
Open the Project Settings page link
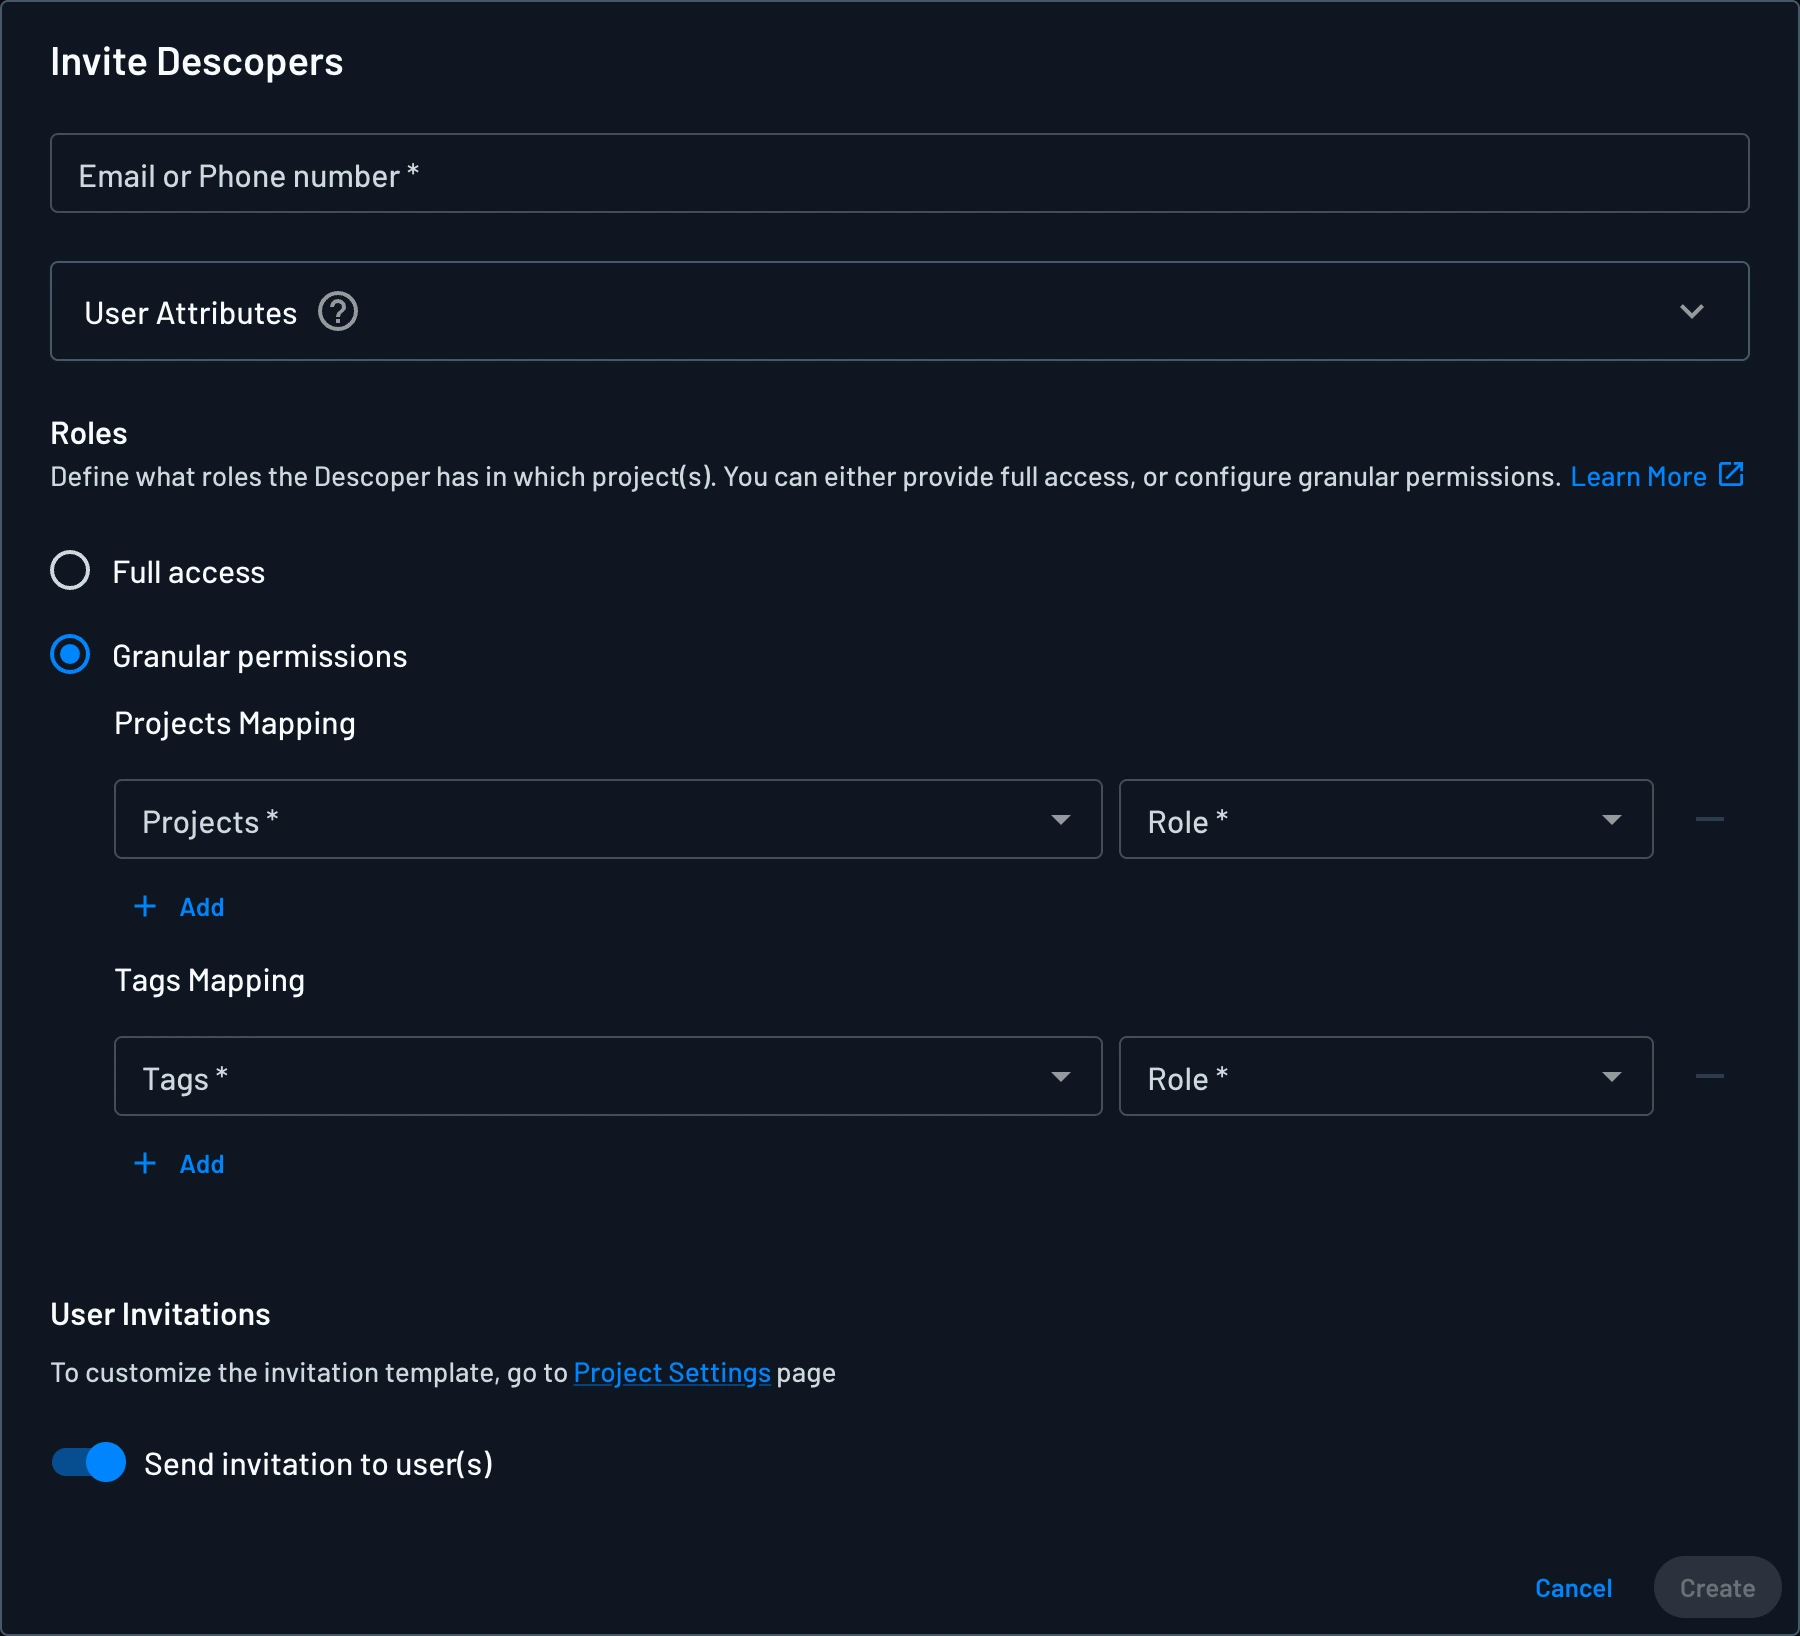pos(671,1372)
